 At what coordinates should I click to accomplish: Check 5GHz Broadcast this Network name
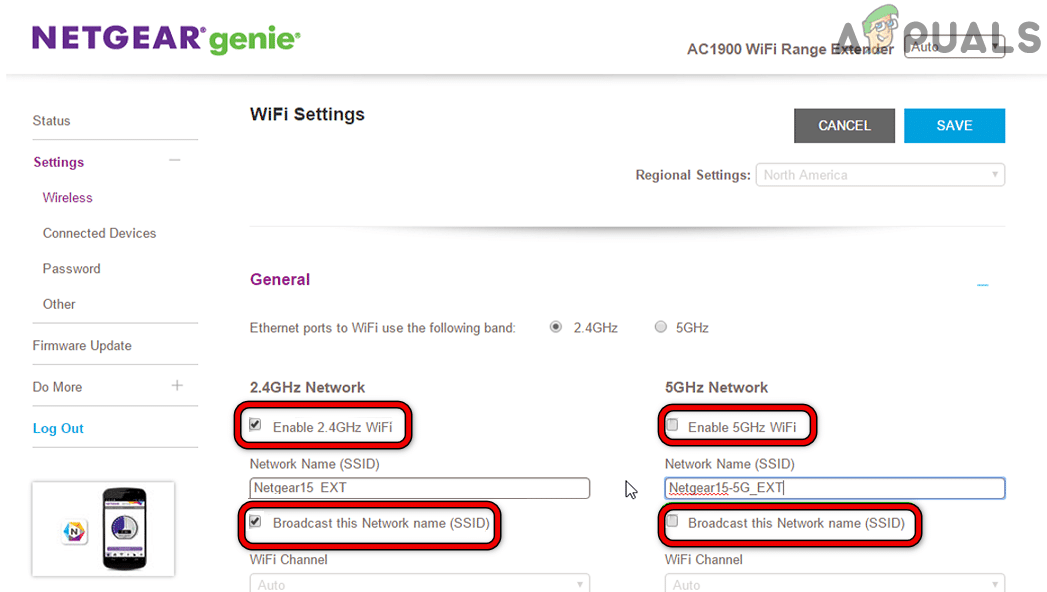(x=672, y=522)
